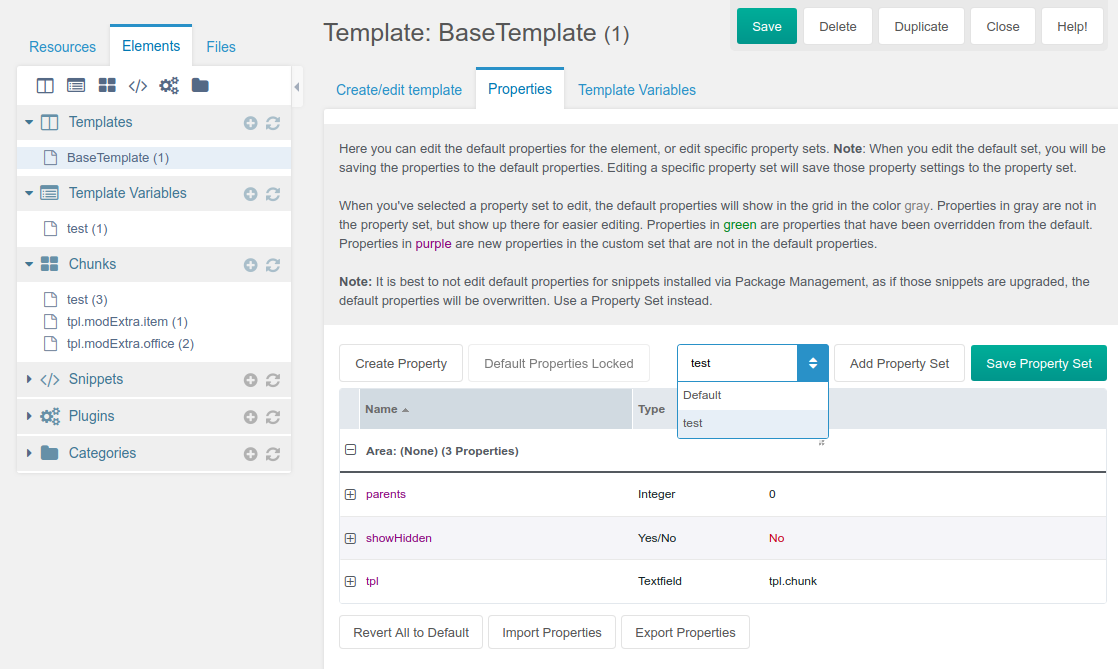The width and height of the screenshot is (1118, 669).
Task: Click the Duplicate button
Action: pyautogui.click(x=921, y=26)
